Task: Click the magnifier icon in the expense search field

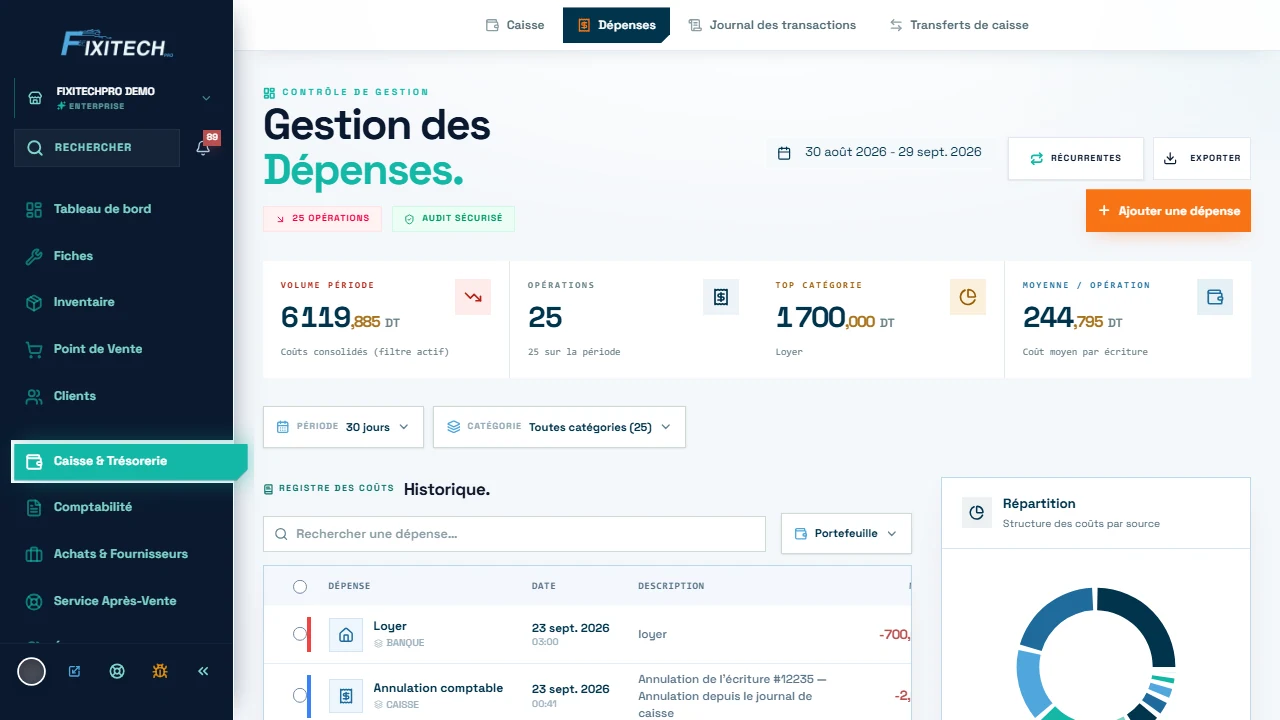Action: tap(281, 534)
